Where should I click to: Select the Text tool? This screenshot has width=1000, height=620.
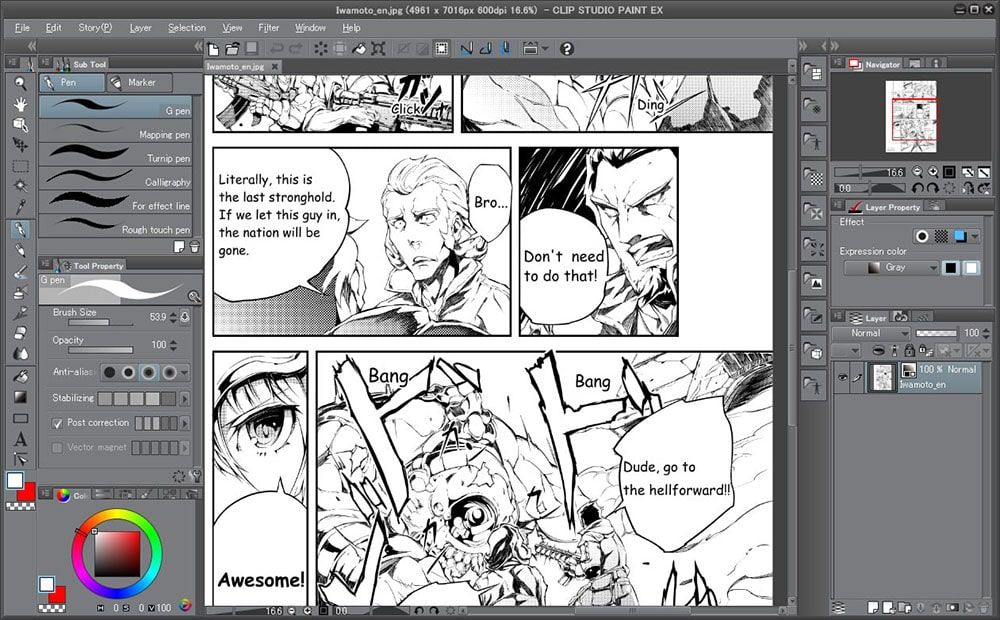(20, 439)
